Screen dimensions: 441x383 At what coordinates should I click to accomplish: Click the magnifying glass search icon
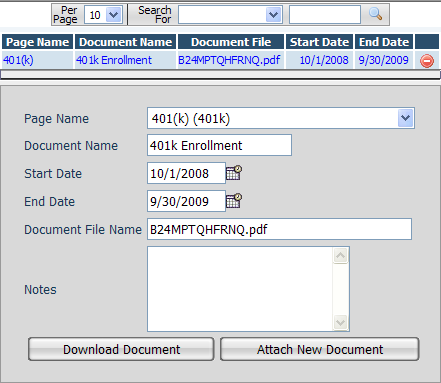[375, 14]
